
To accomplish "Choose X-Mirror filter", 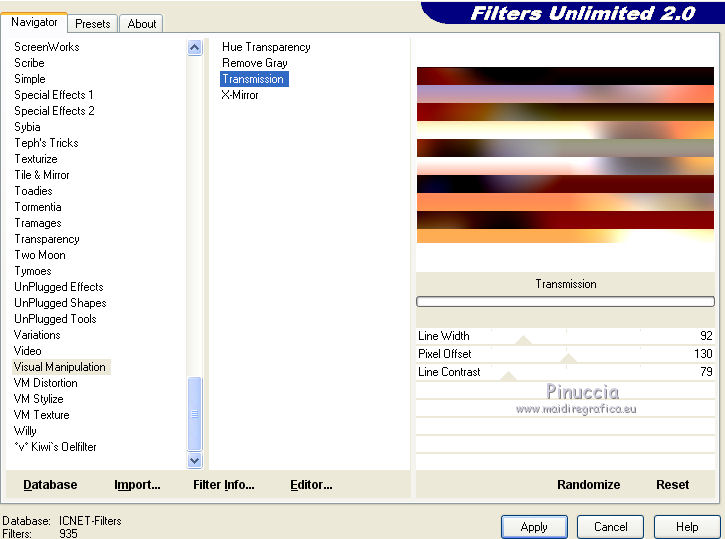I will 240,95.
